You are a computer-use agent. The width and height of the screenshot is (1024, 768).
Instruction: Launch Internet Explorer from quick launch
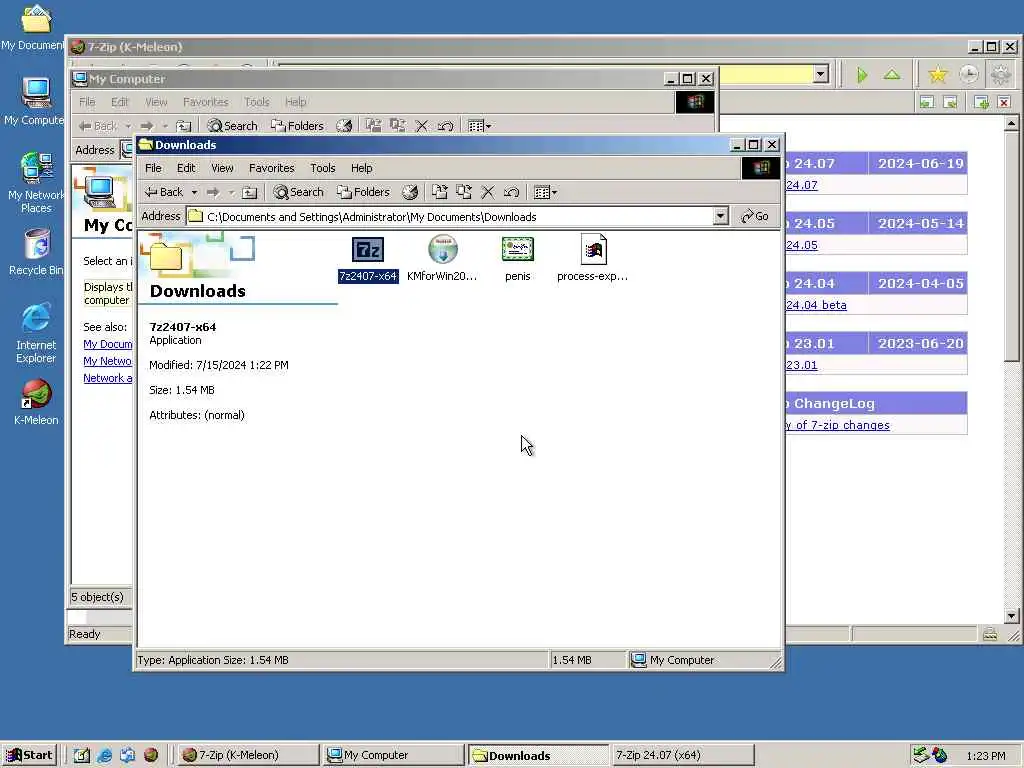coord(104,756)
